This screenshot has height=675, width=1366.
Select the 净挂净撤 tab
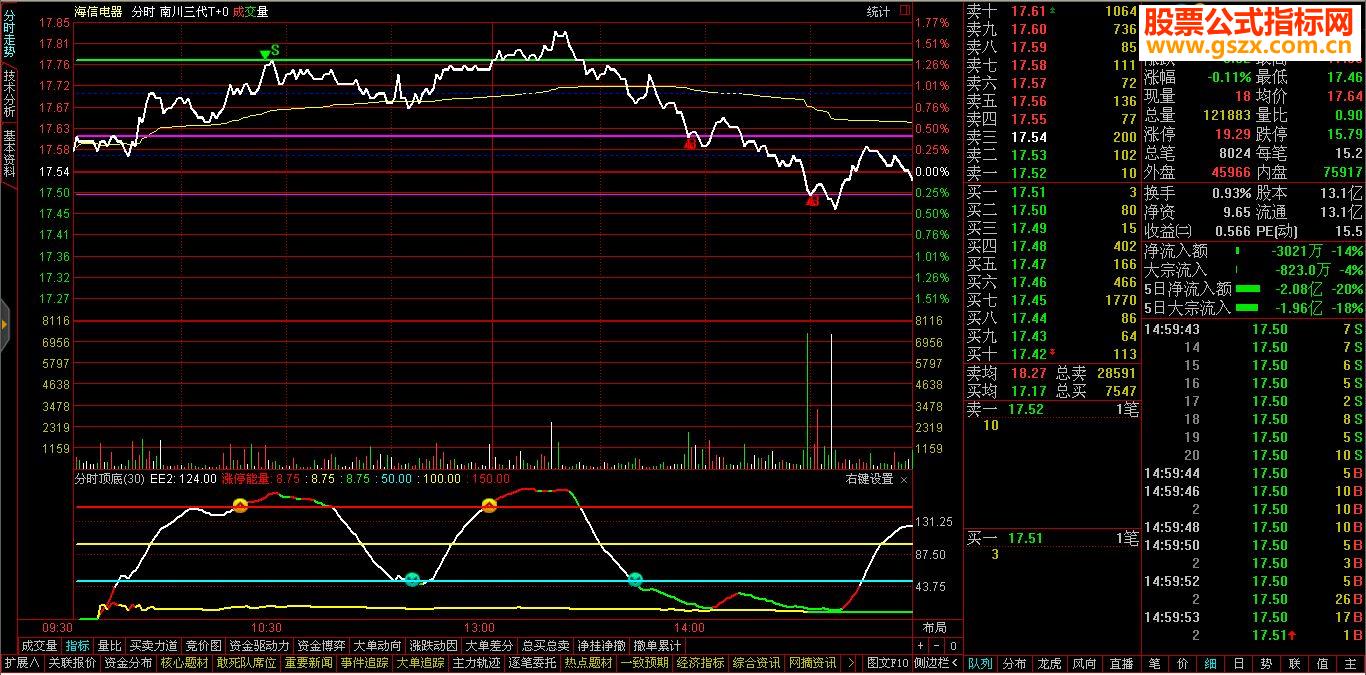pos(601,646)
